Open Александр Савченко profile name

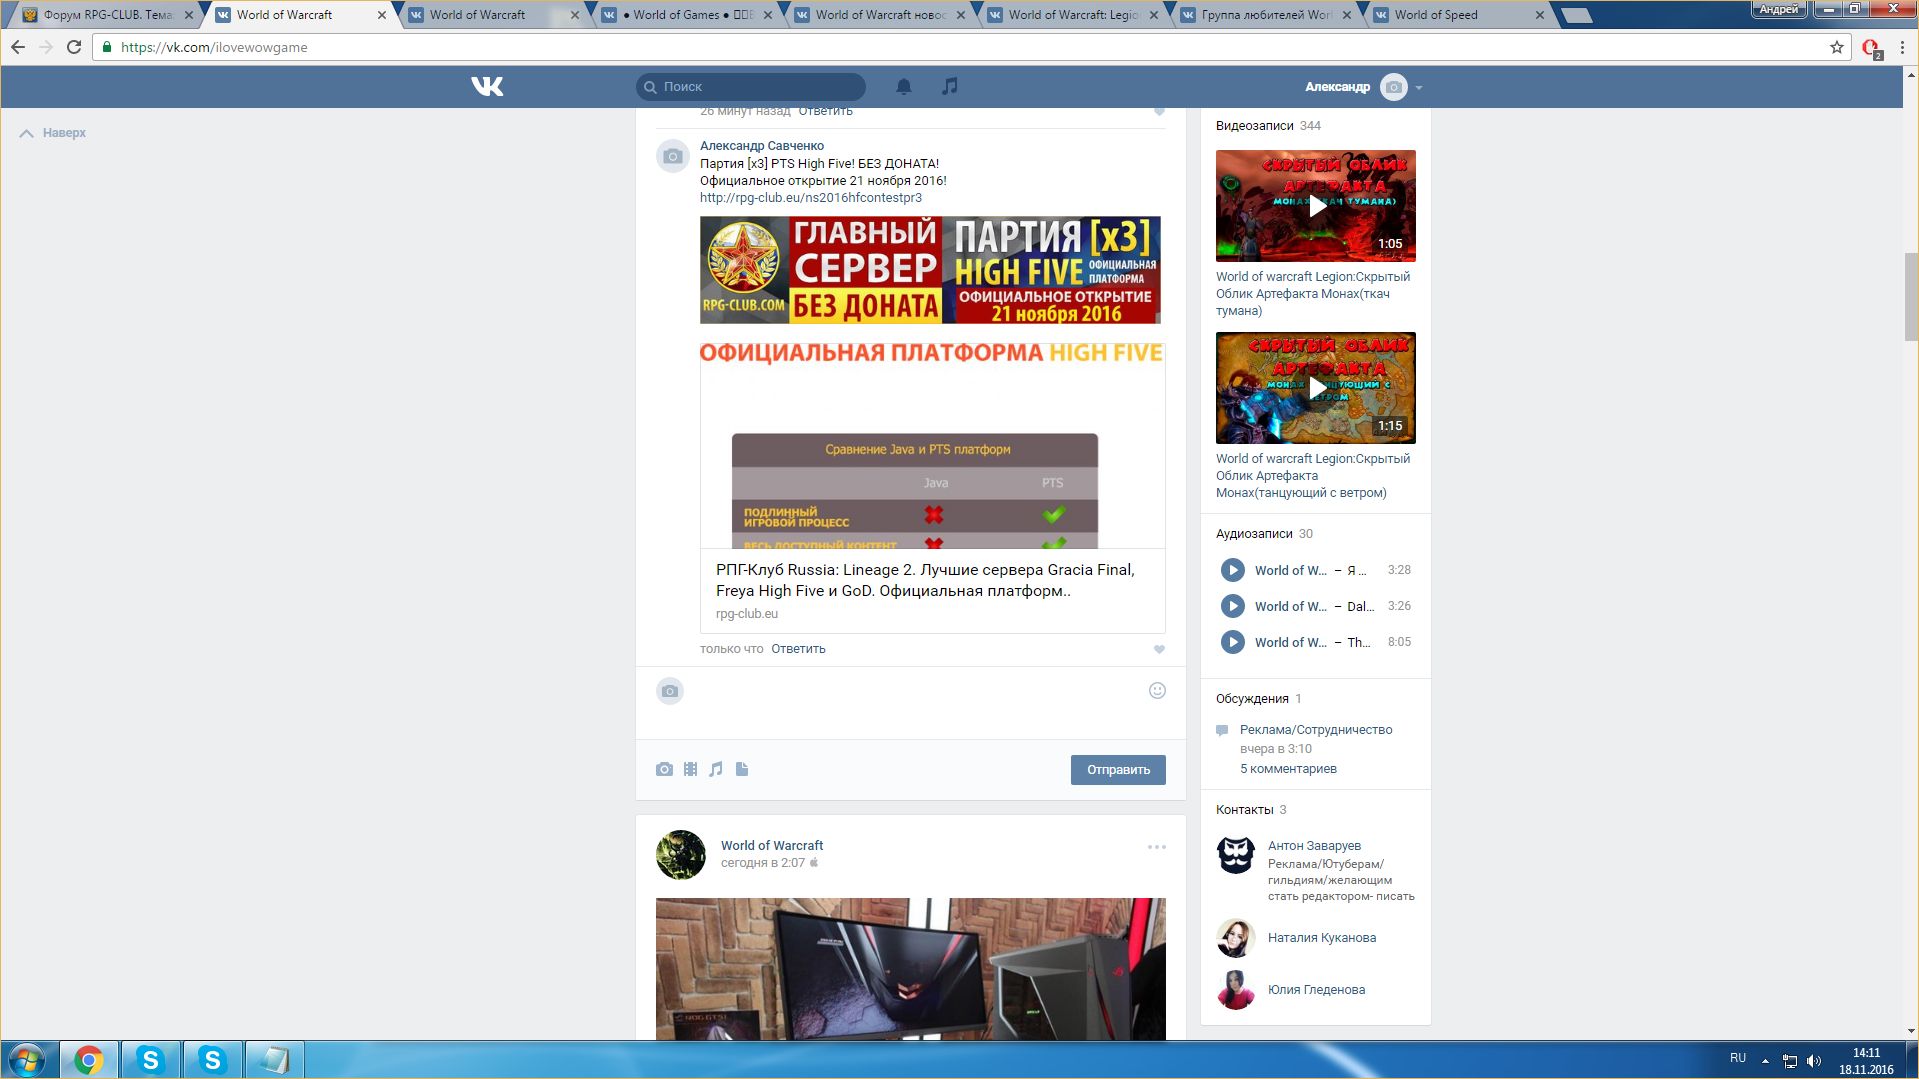coord(762,146)
